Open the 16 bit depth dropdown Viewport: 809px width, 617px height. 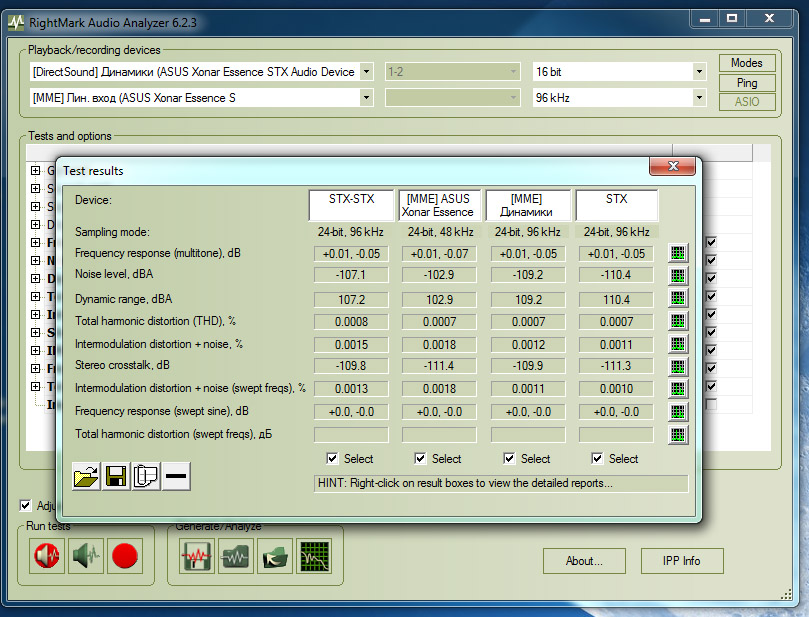point(699,72)
